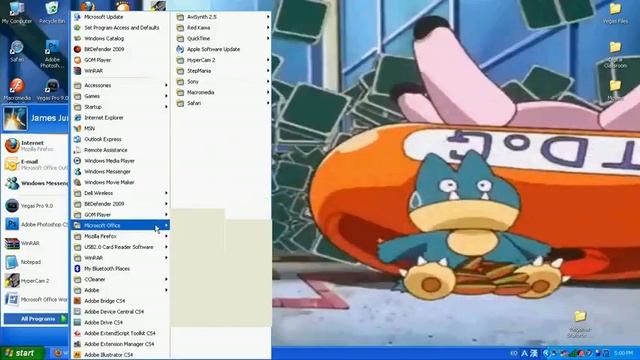Launch Windows Messenger from pinned list
The width and height of the screenshot is (640, 360).
(x=36, y=183)
